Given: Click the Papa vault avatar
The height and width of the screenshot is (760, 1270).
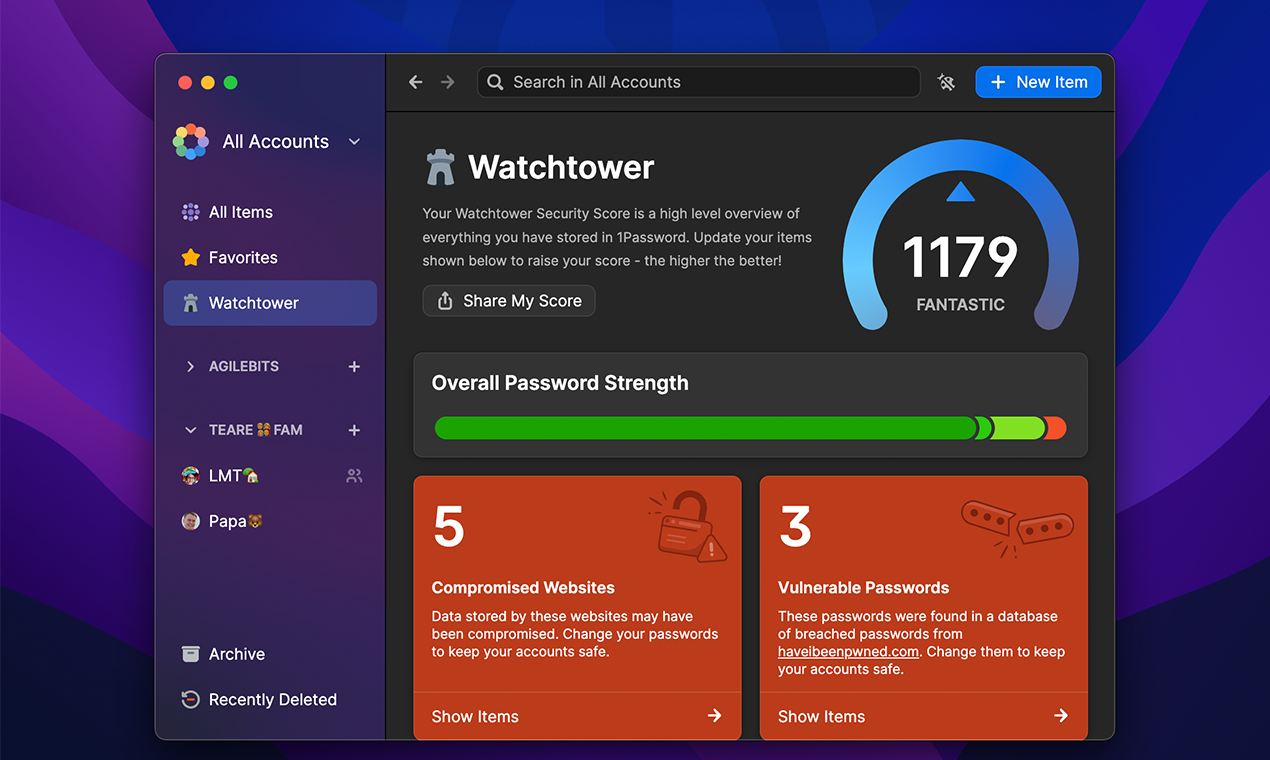Looking at the screenshot, I should point(190,521).
